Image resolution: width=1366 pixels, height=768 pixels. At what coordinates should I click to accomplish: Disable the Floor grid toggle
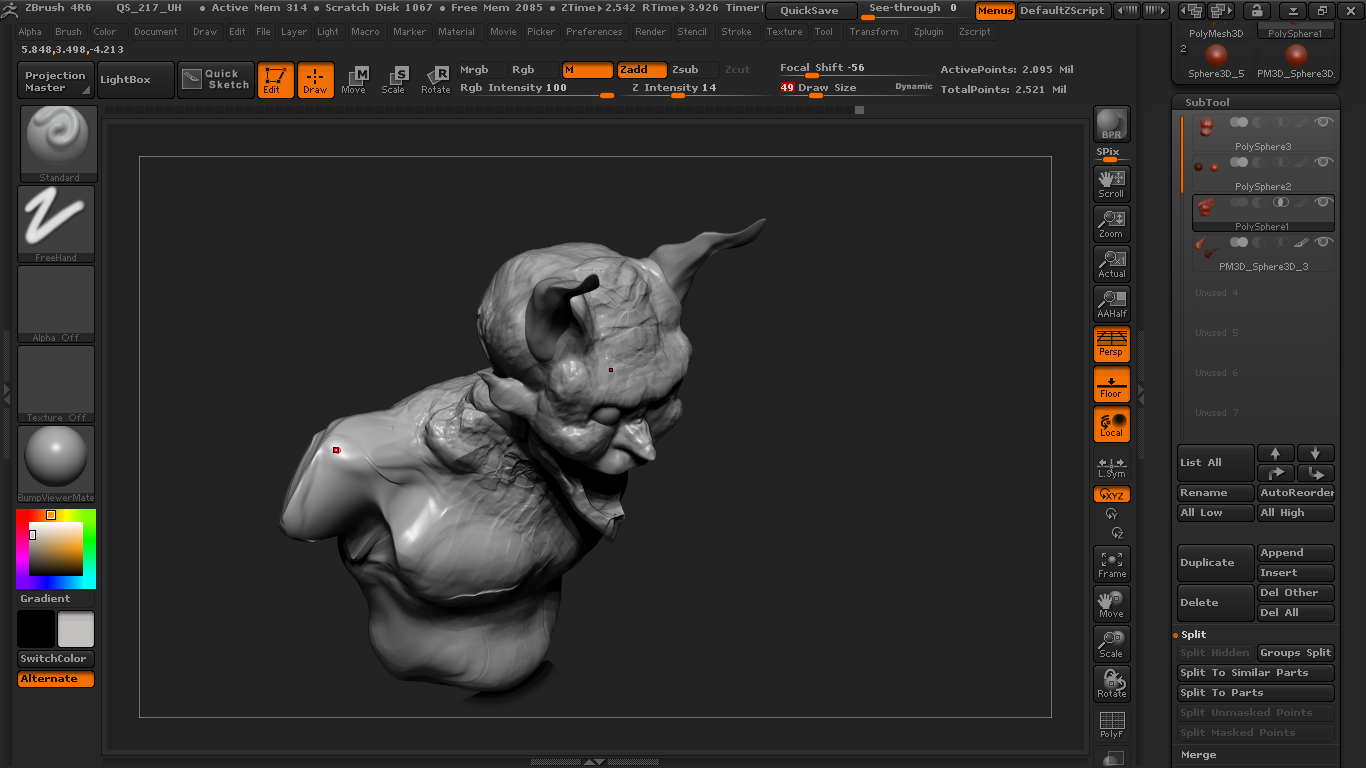click(x=1111, y=384)
